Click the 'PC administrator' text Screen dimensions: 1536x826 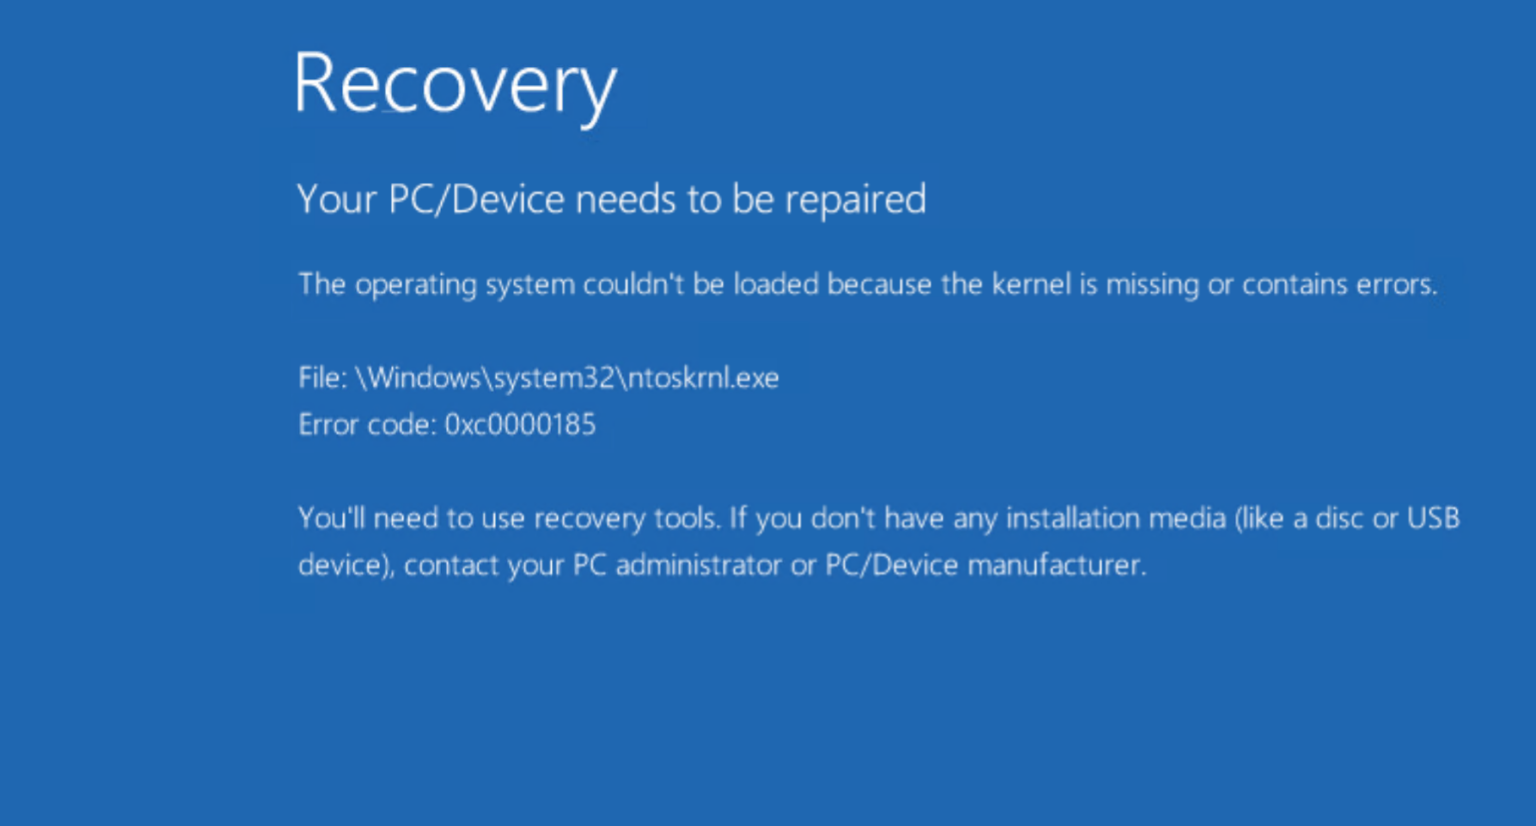(677, 565)
